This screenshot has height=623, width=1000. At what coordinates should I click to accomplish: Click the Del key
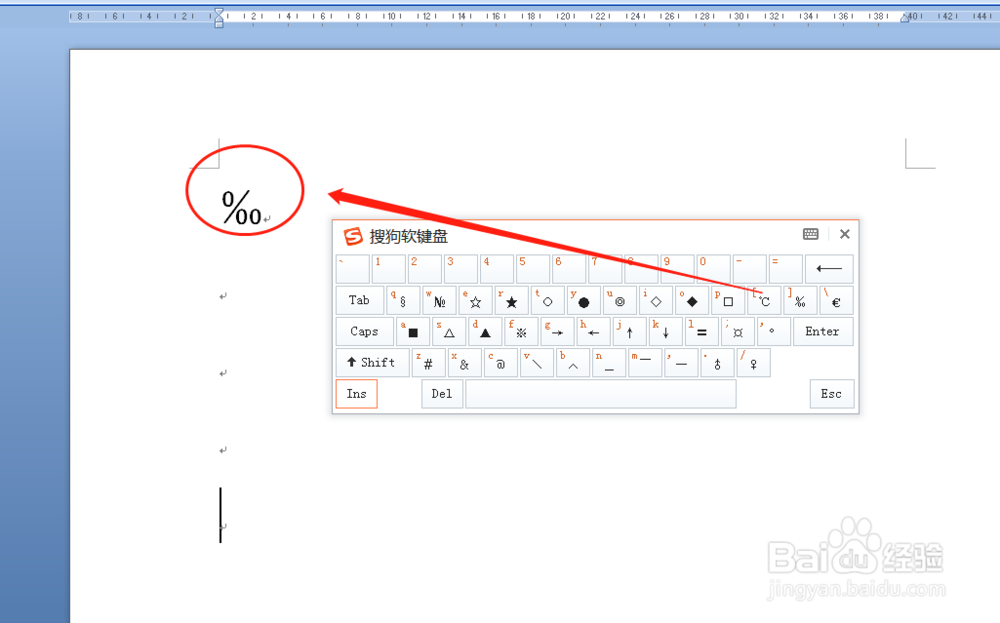point(442,394)
